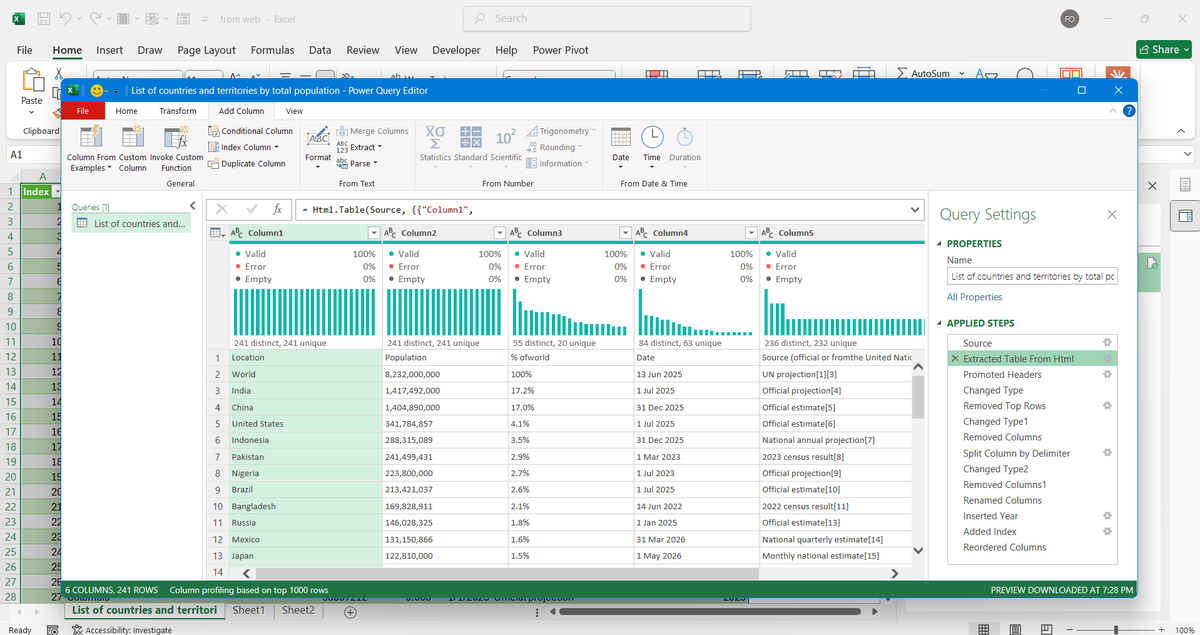The image size is (1200, 635).
Task: Expand the formula bar chevron
Action: [x=915, y=210]
